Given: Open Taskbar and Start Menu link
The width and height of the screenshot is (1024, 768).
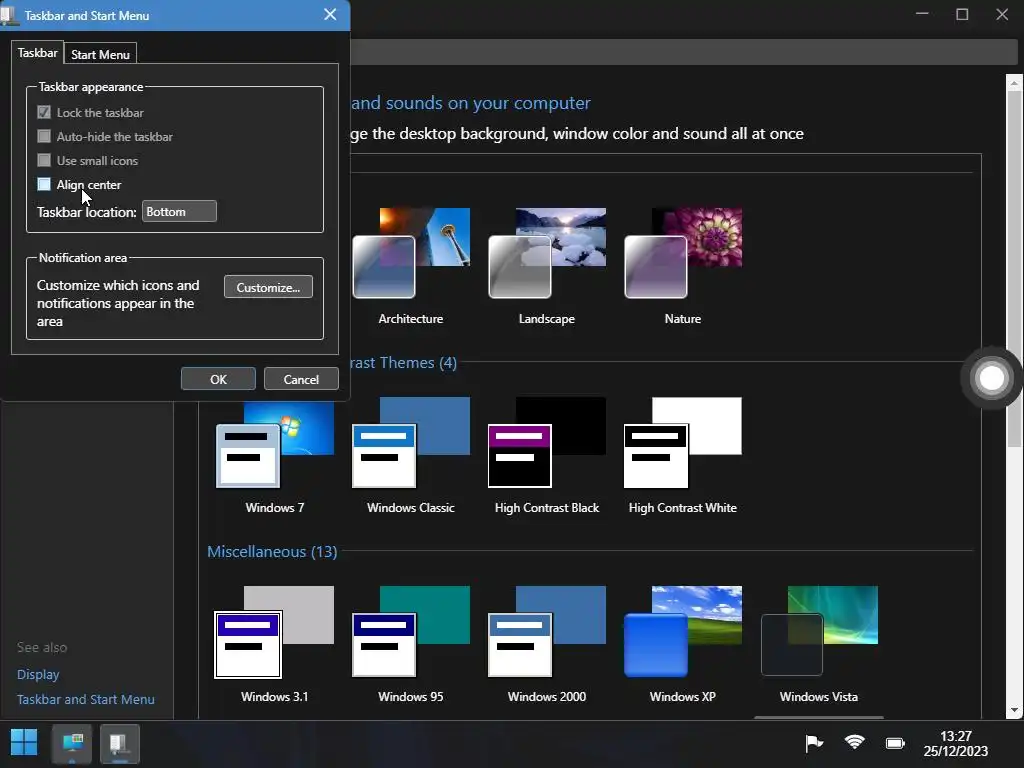Looking at the screenshot, I should coord(86,699).
